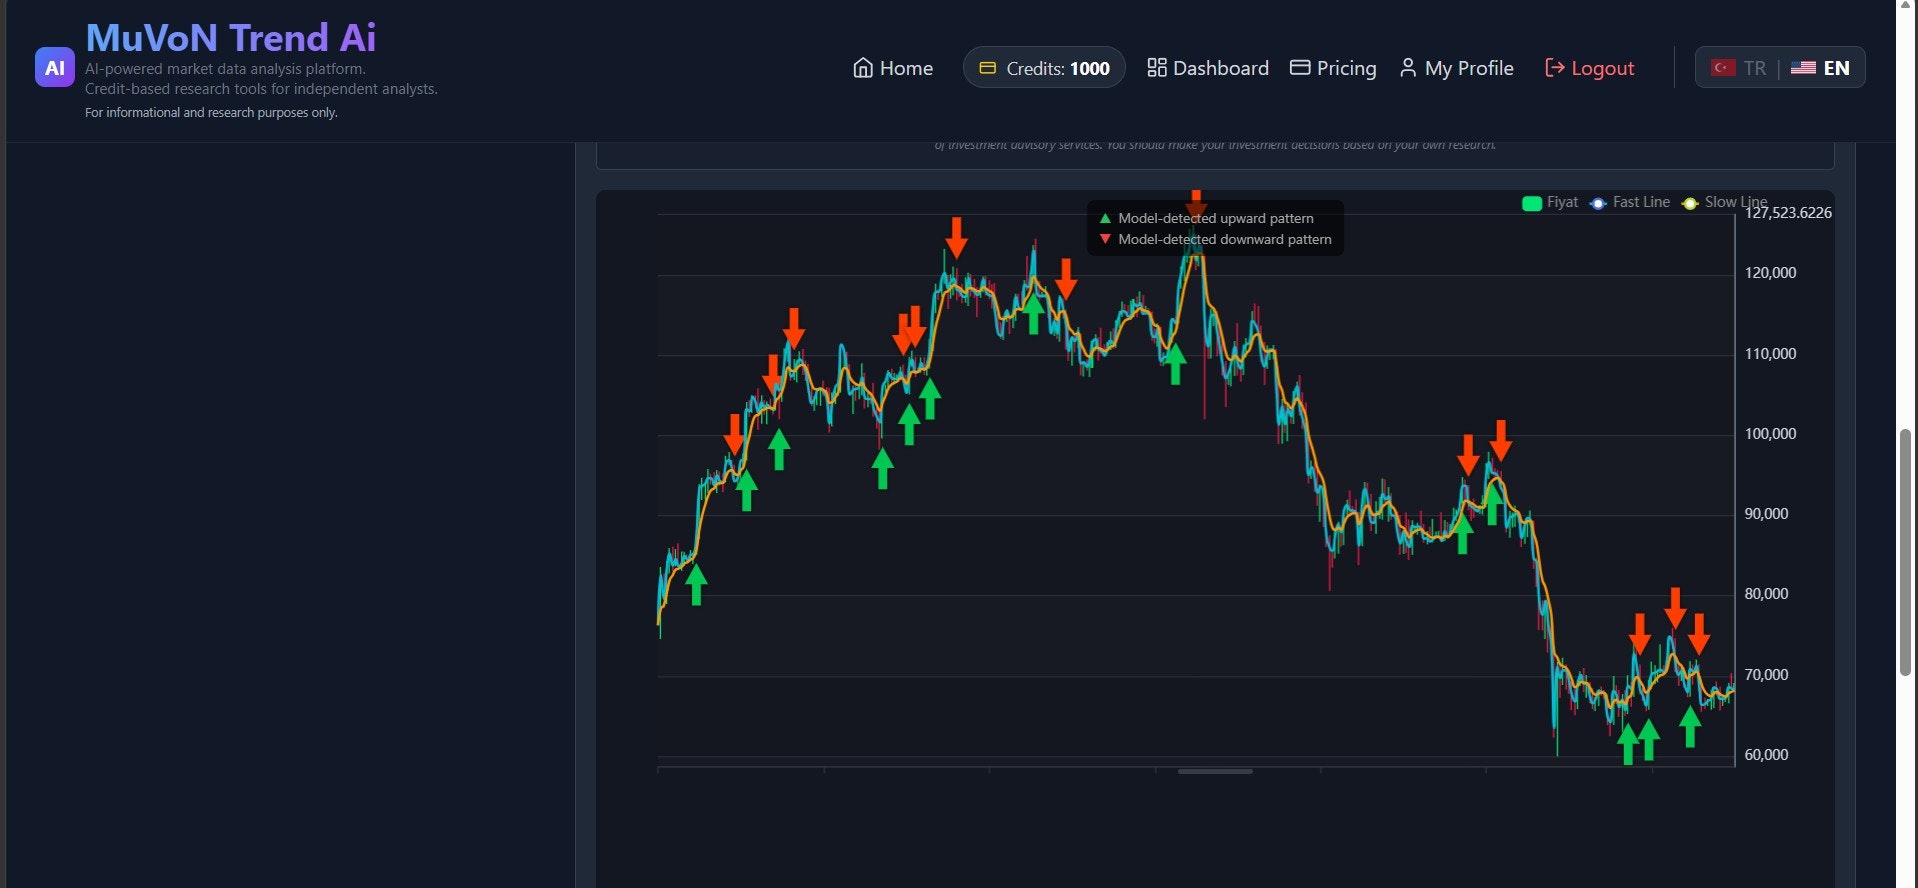Screen dimensions: 1918x888
Task: Click the Logout arrow icon
Action: point(1554,67)
